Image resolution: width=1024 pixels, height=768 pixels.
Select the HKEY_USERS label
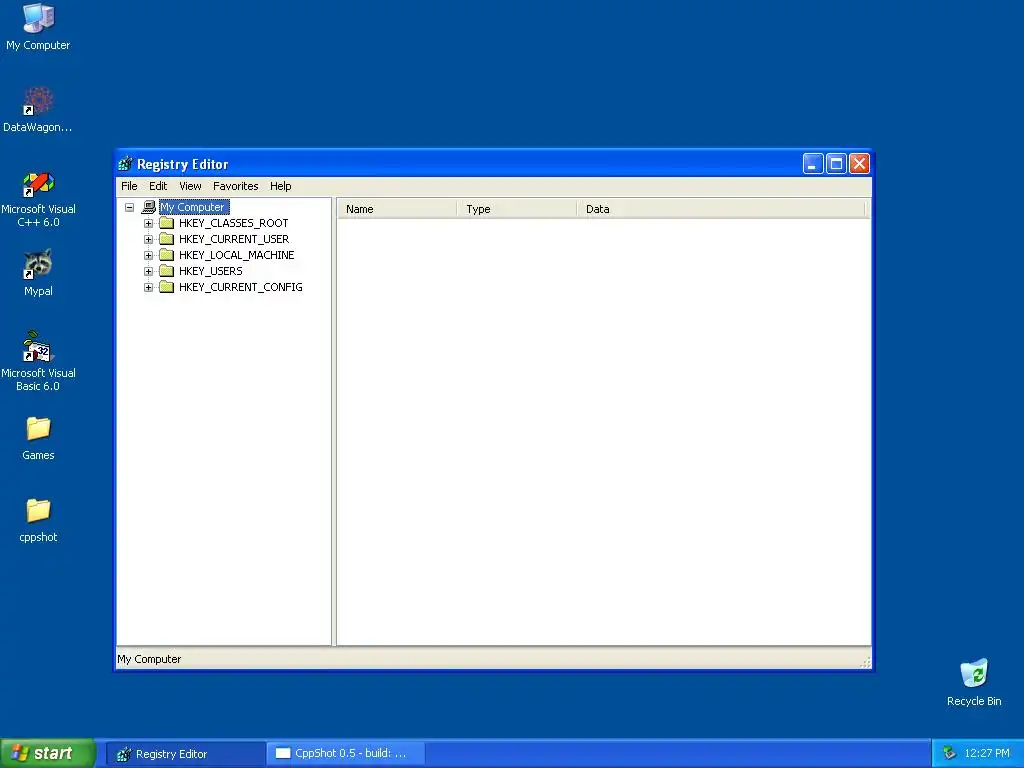210,271
